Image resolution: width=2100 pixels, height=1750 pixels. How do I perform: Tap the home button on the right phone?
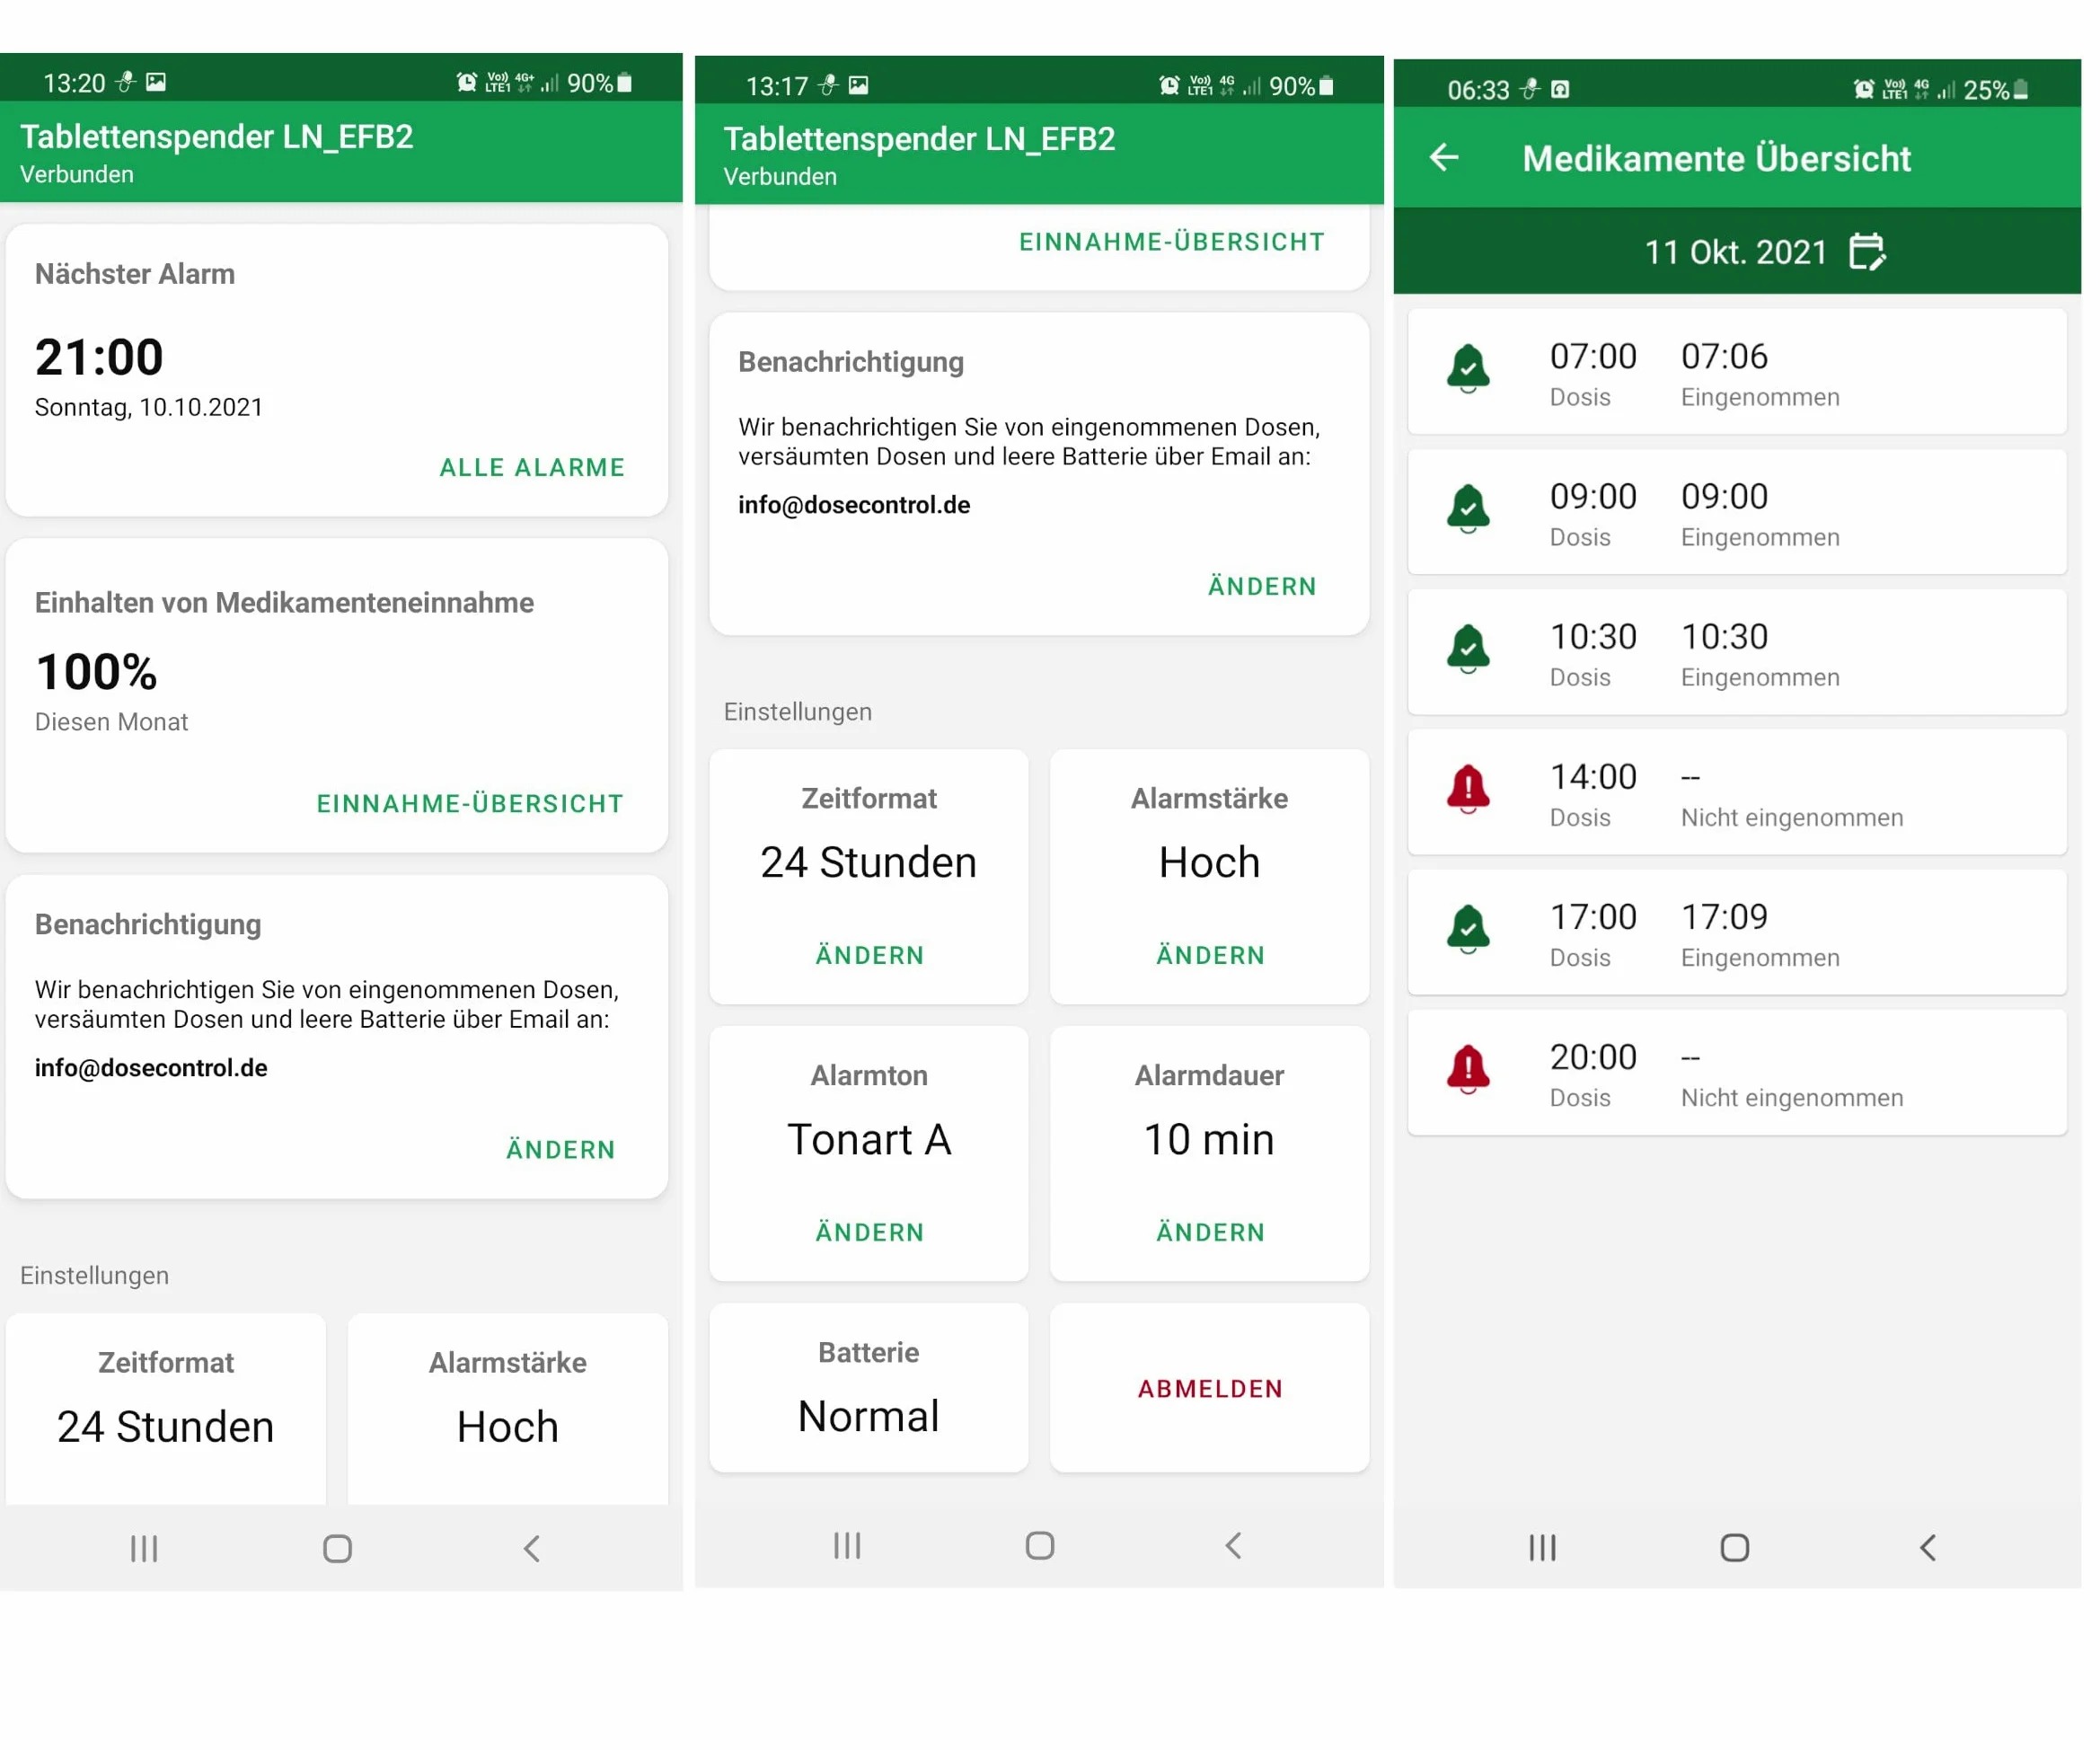coord(1735,1548)
